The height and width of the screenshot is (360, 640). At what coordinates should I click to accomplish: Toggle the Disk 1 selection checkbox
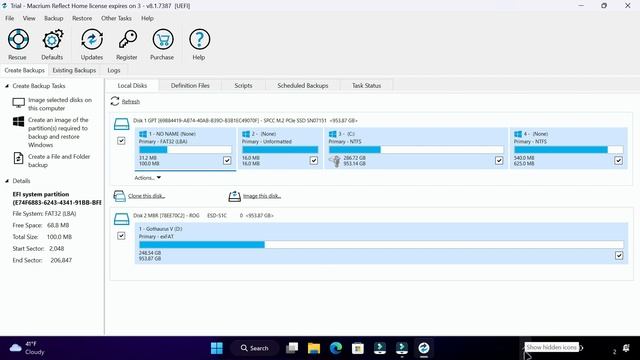(x=121, y=141)
